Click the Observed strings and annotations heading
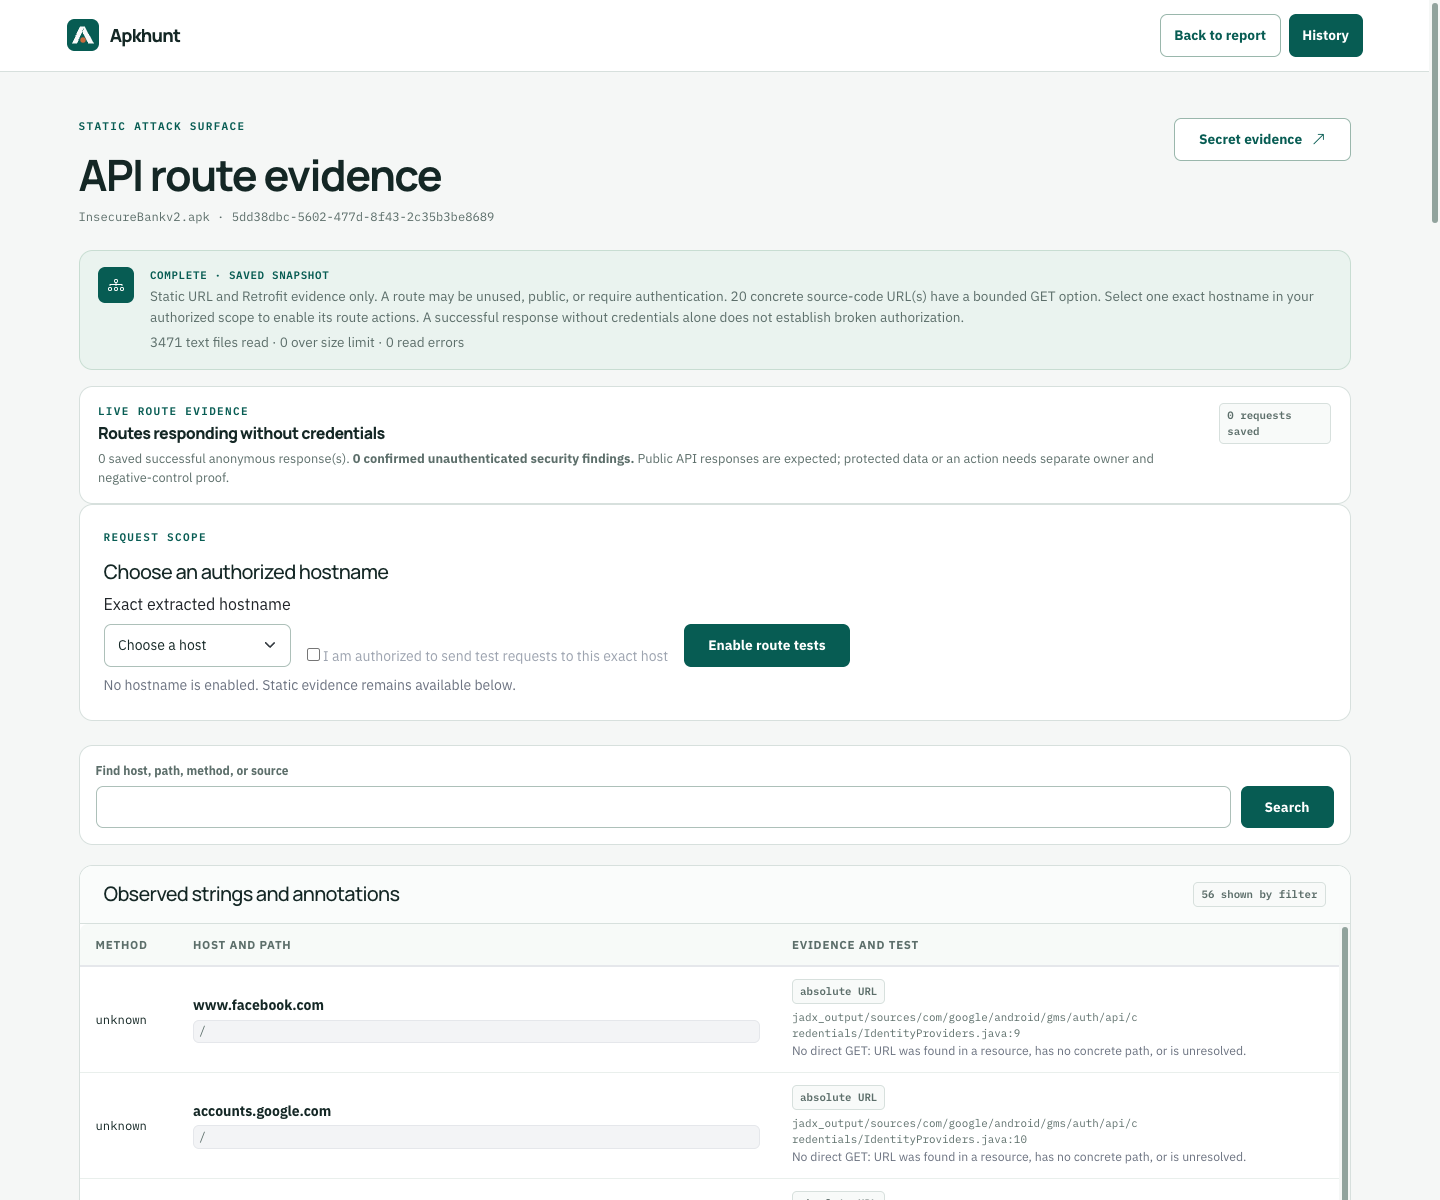Screen dimensions: 1440x1200 pos(251,894)
